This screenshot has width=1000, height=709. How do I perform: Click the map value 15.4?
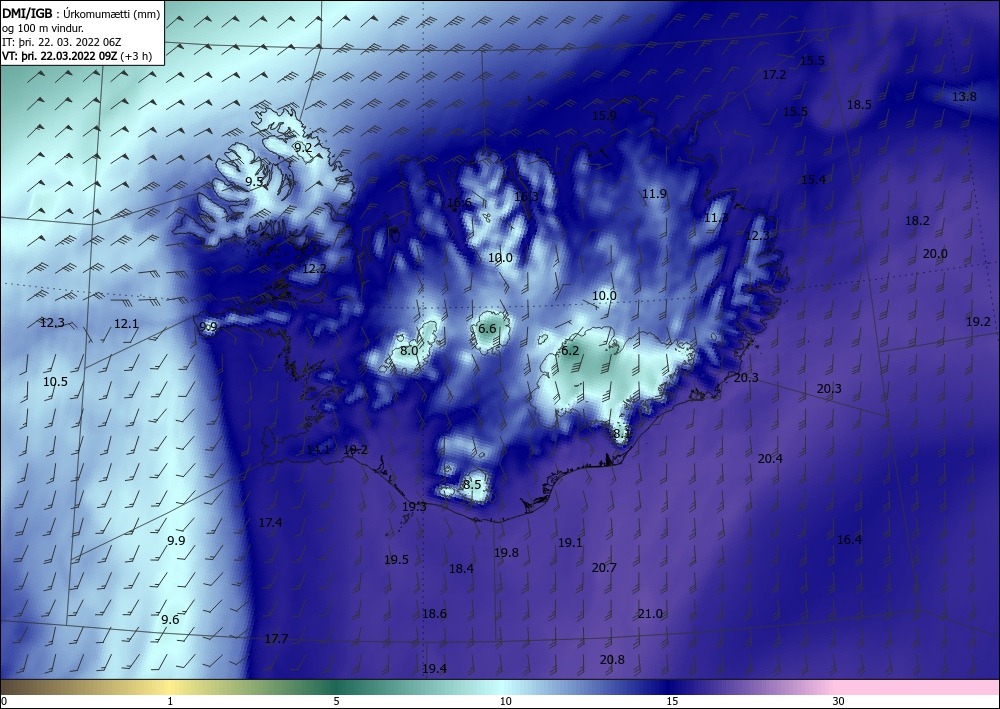click(813, 180)
